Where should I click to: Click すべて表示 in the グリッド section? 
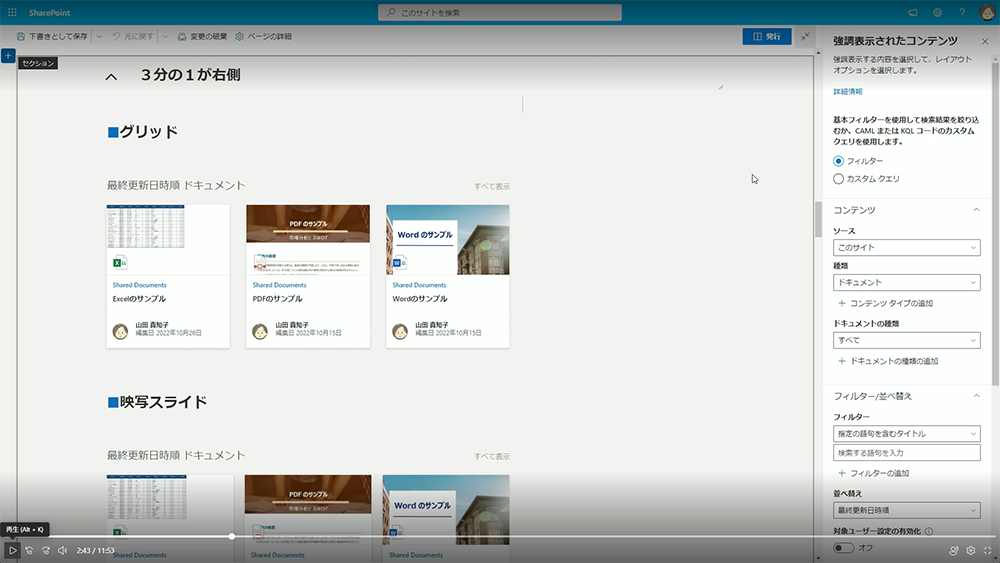[x=492, y=187]
